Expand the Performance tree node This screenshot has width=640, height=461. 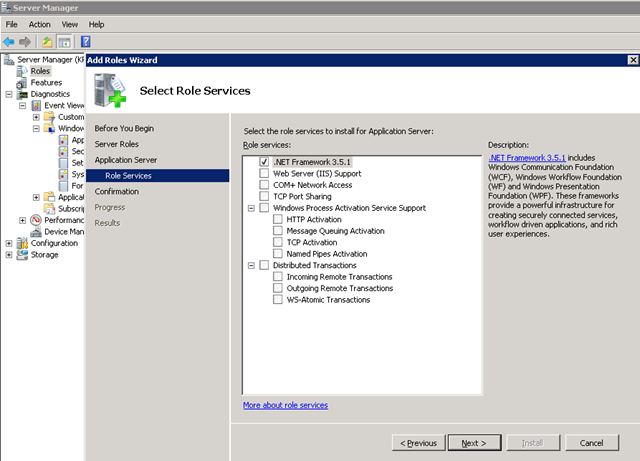click(22, 220)
